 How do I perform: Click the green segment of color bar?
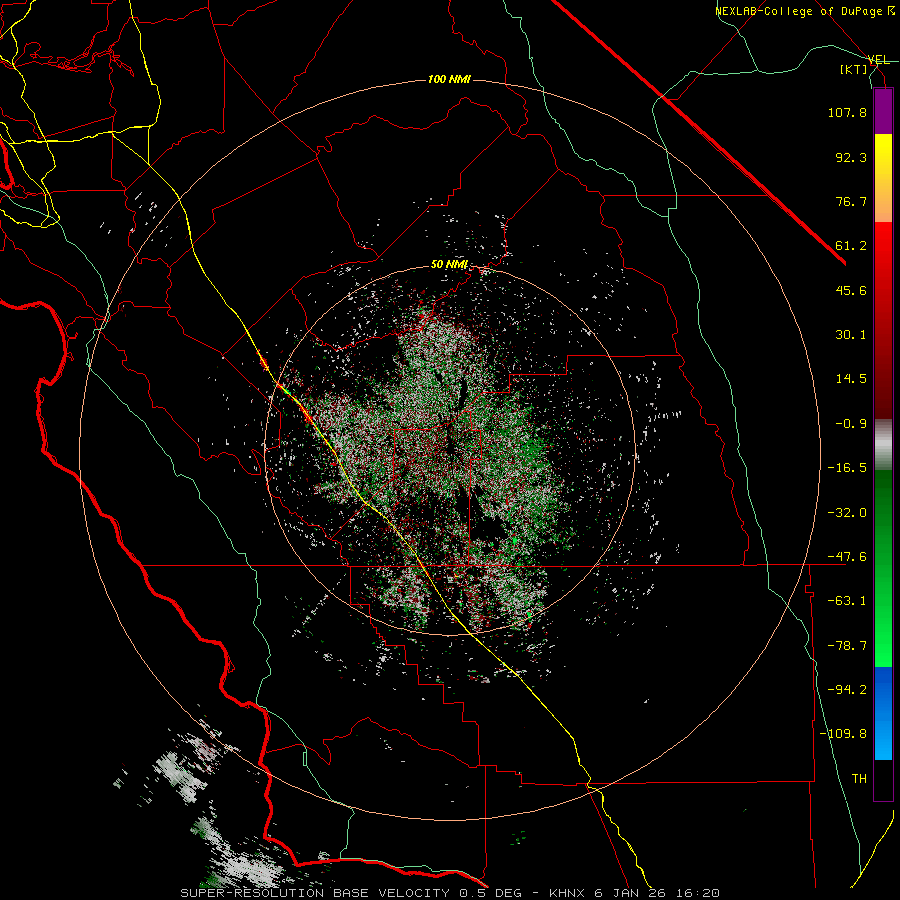point(883,568)
